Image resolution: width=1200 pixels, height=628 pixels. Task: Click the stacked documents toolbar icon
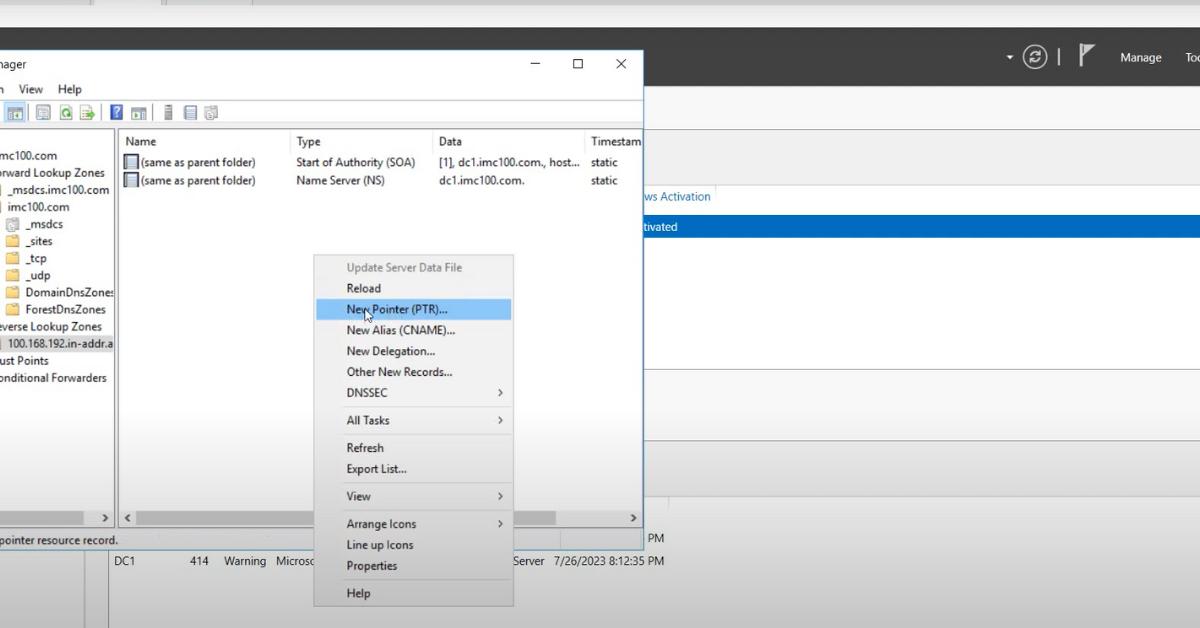point(211,113)
